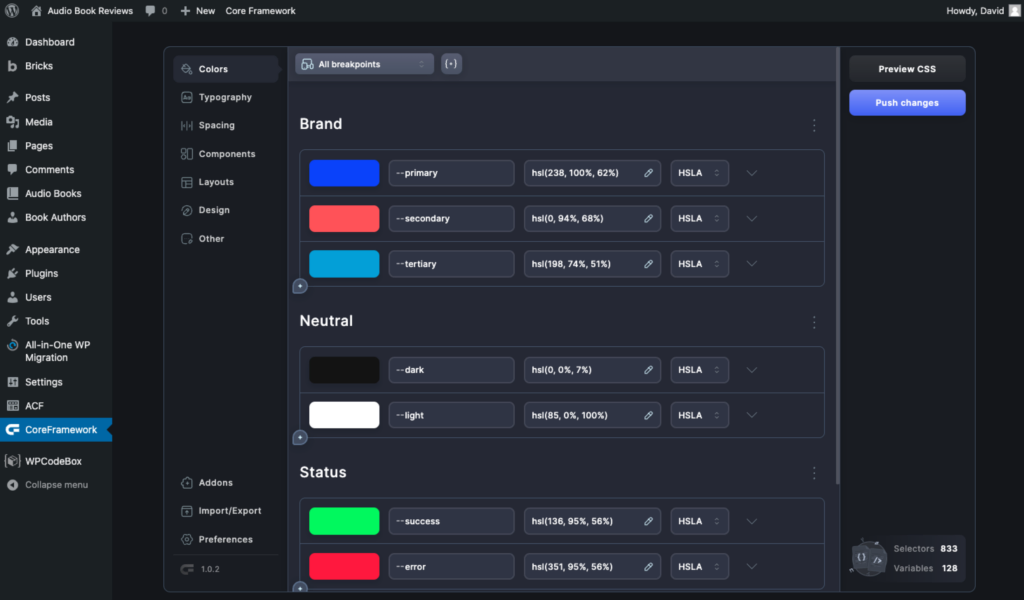This screenshot has height=600, width=1024.
Task: Open Import/Export from its icon
Action: point(186,511)
